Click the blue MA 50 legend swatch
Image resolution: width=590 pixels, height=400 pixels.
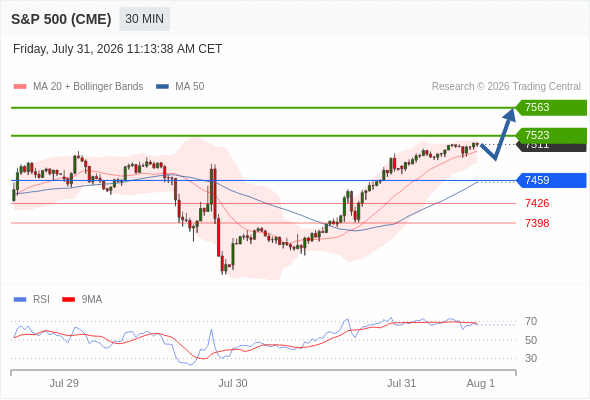point(162,87)
